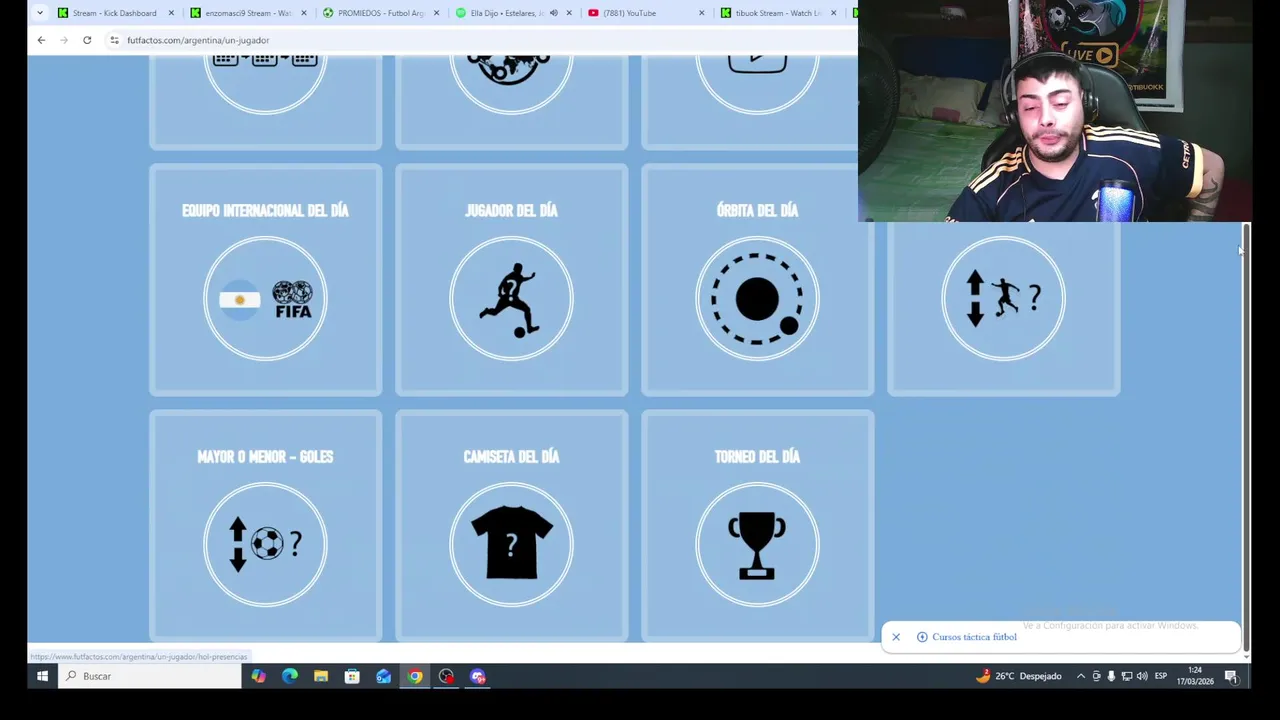Click the TORNEO DEL DÍA title
The width and height of the screenshot is (1280, 720).
pos(757,456)
